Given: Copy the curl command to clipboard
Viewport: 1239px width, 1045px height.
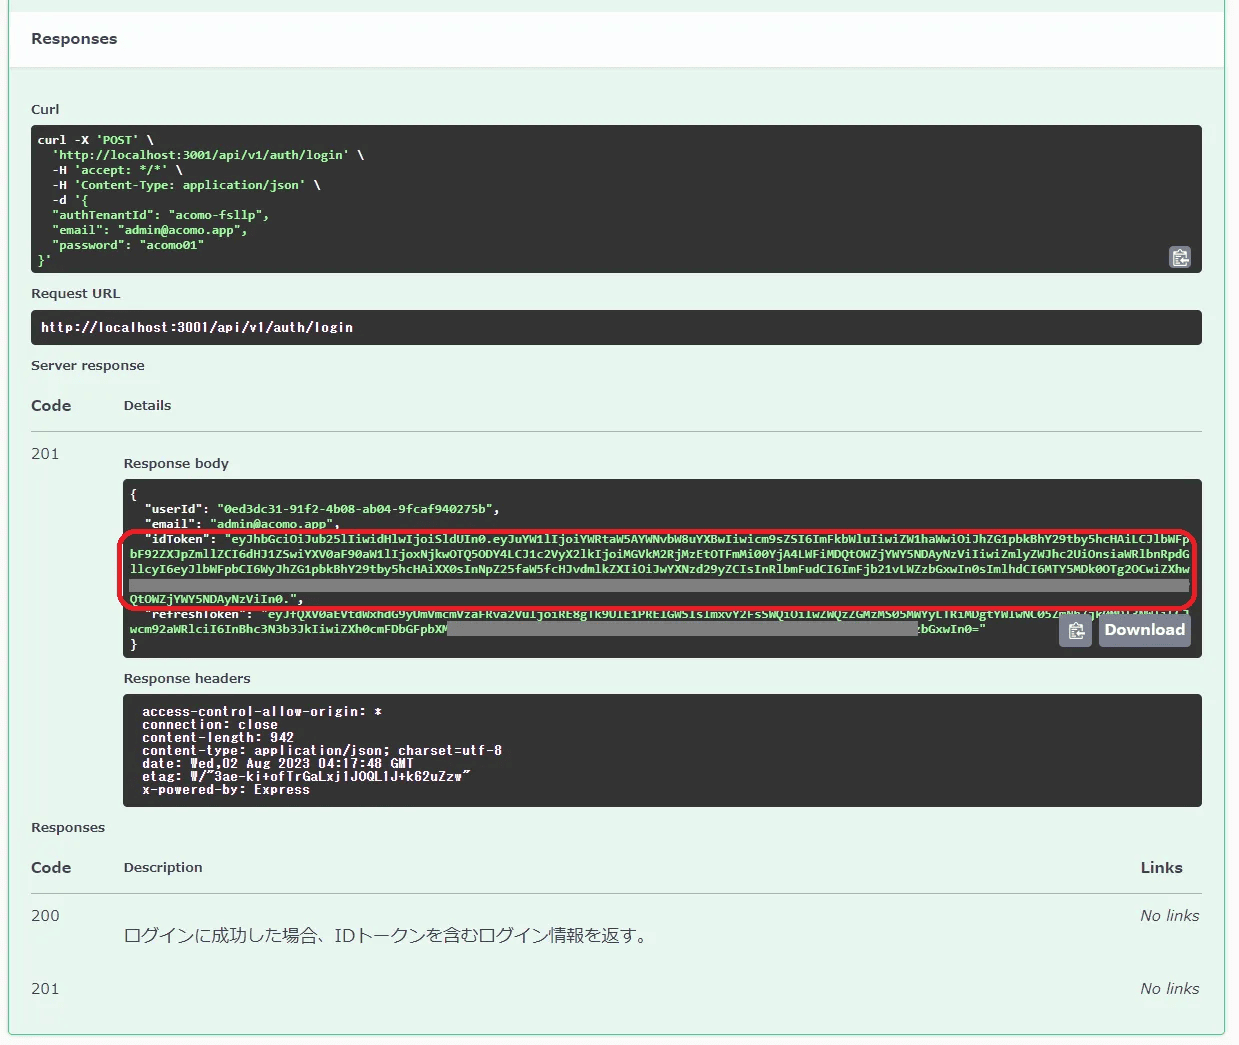Looking at the screenshot, I should click(1180, 257).
